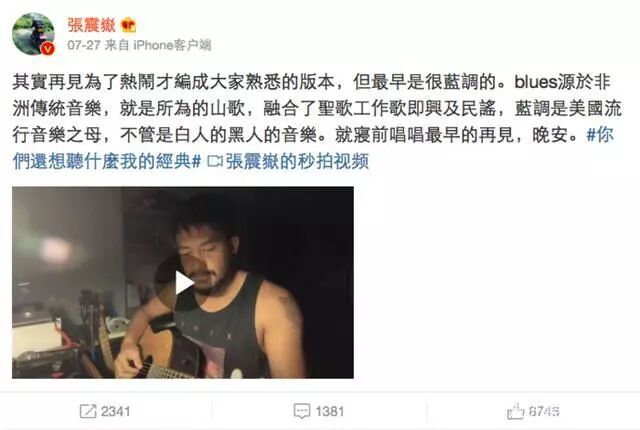Click the guitar video preview thumbnail
This screenshot has width=640, height=430.
pyautogui.click(x=183, y=282)
